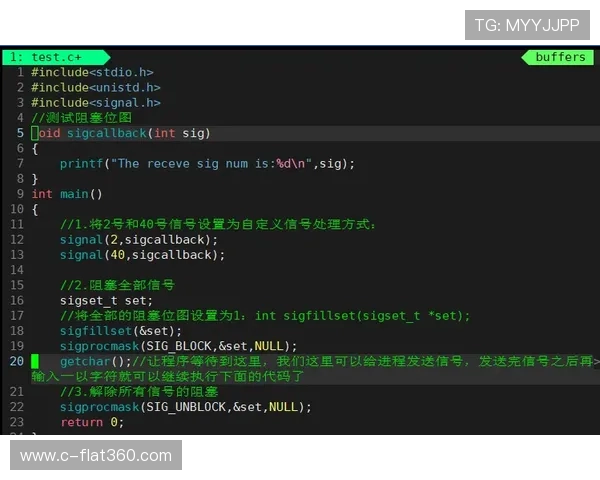Click the closing brace on line 8
The height and width of the screenshot is (480, 600).
tap(35, 179)
